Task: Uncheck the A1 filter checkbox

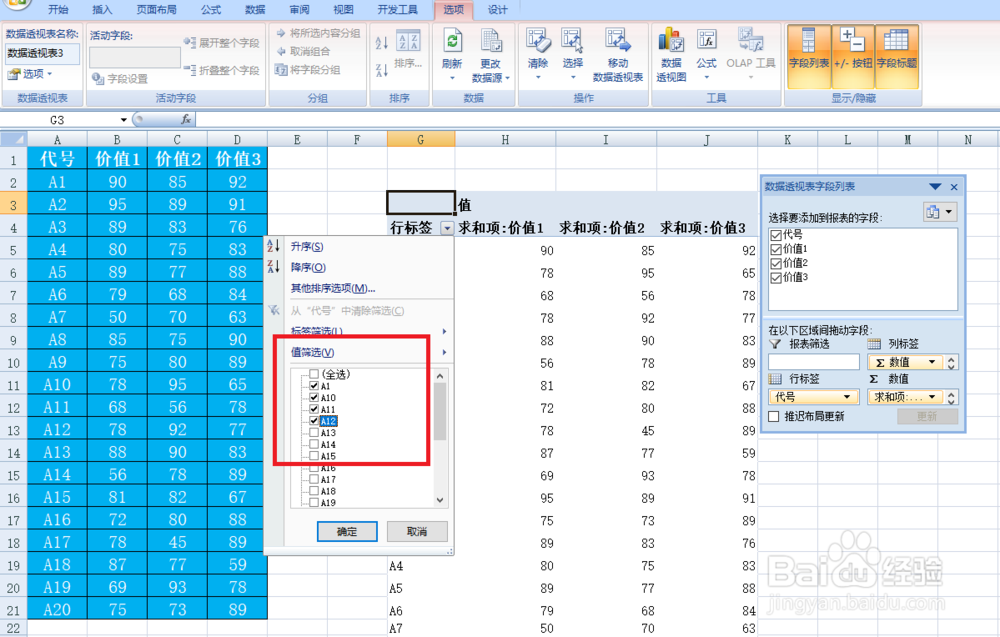Action: [x=314, y=386]
